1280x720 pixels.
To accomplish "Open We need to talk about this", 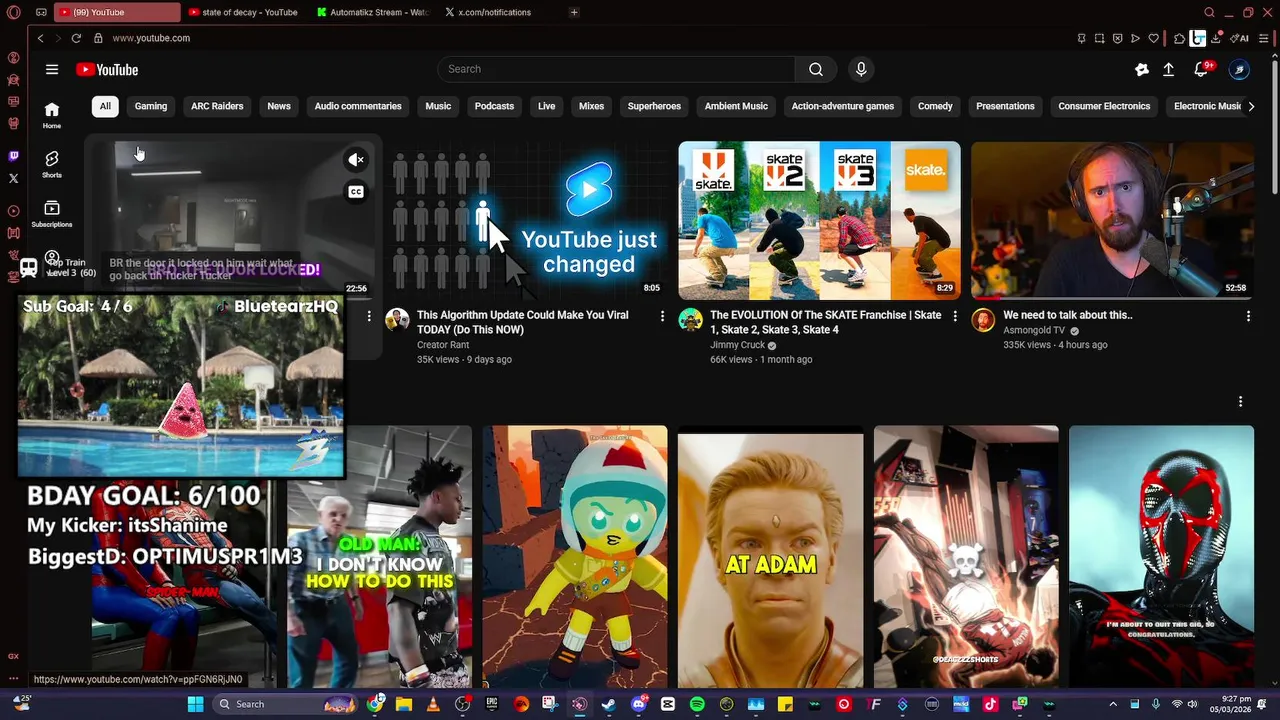I will (x=1068, y=315).
